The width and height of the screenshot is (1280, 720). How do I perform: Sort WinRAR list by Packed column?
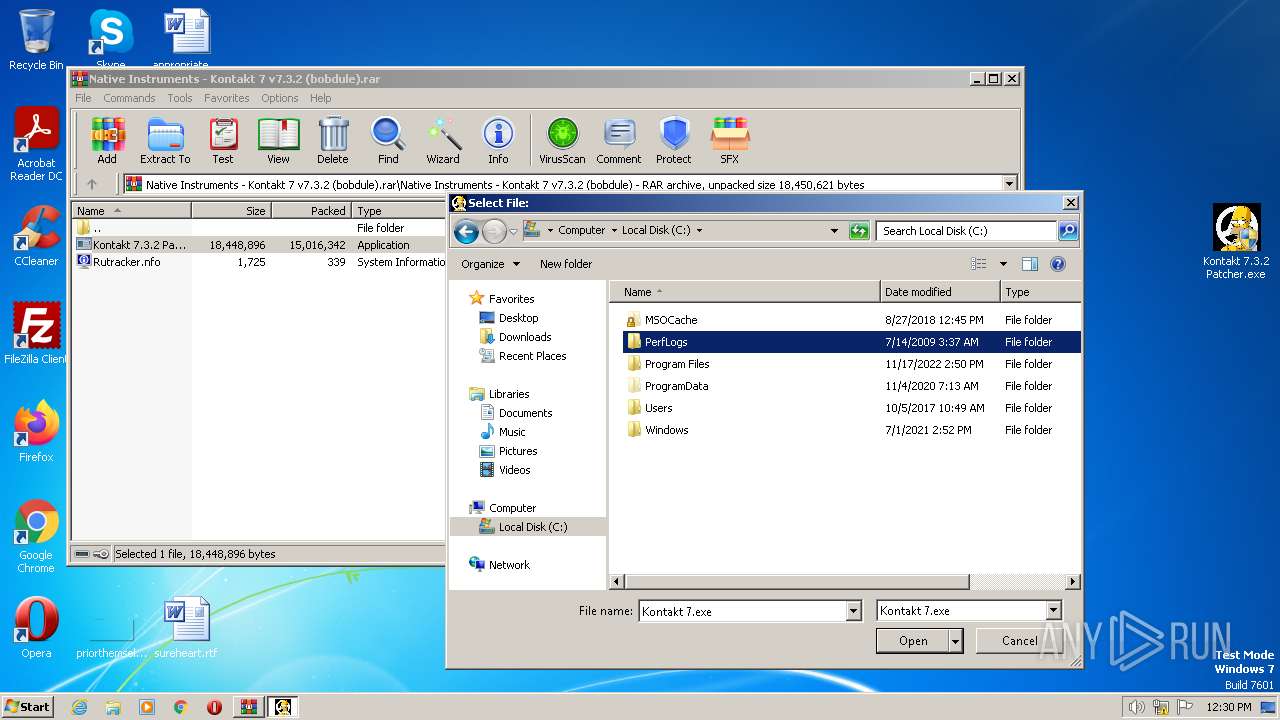coord(311,211)
